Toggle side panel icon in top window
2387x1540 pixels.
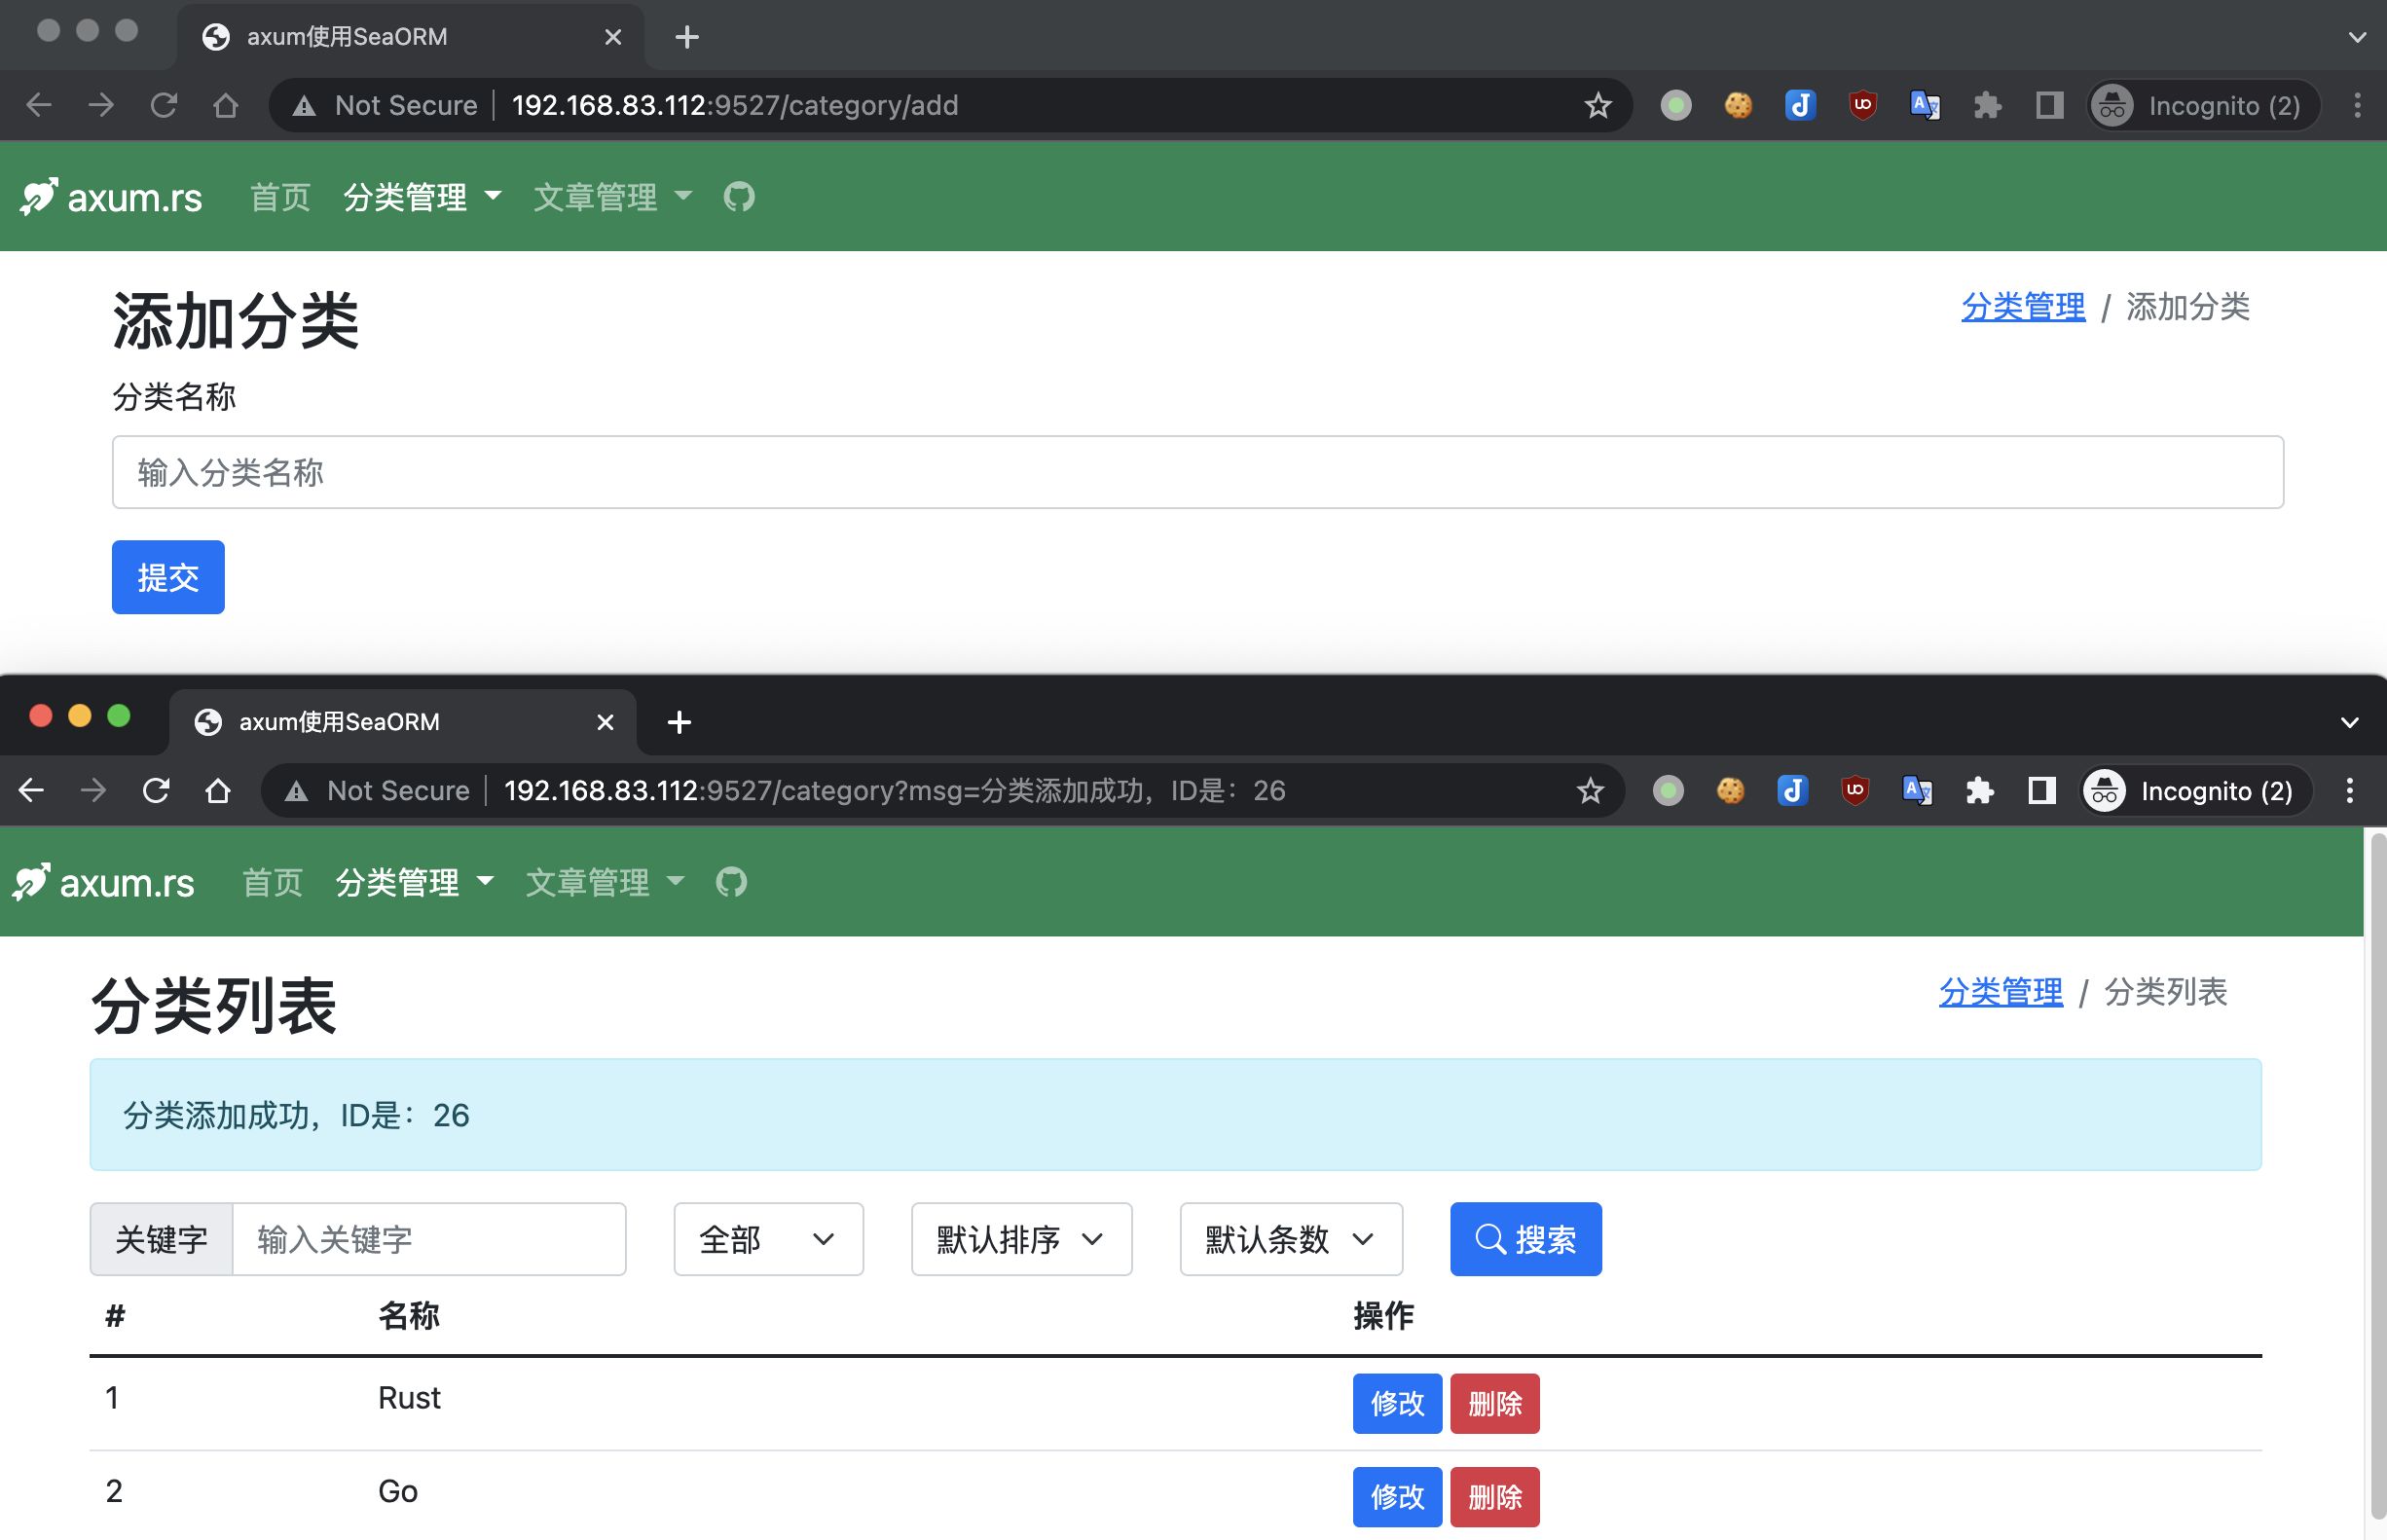(x=2049, y=105)
